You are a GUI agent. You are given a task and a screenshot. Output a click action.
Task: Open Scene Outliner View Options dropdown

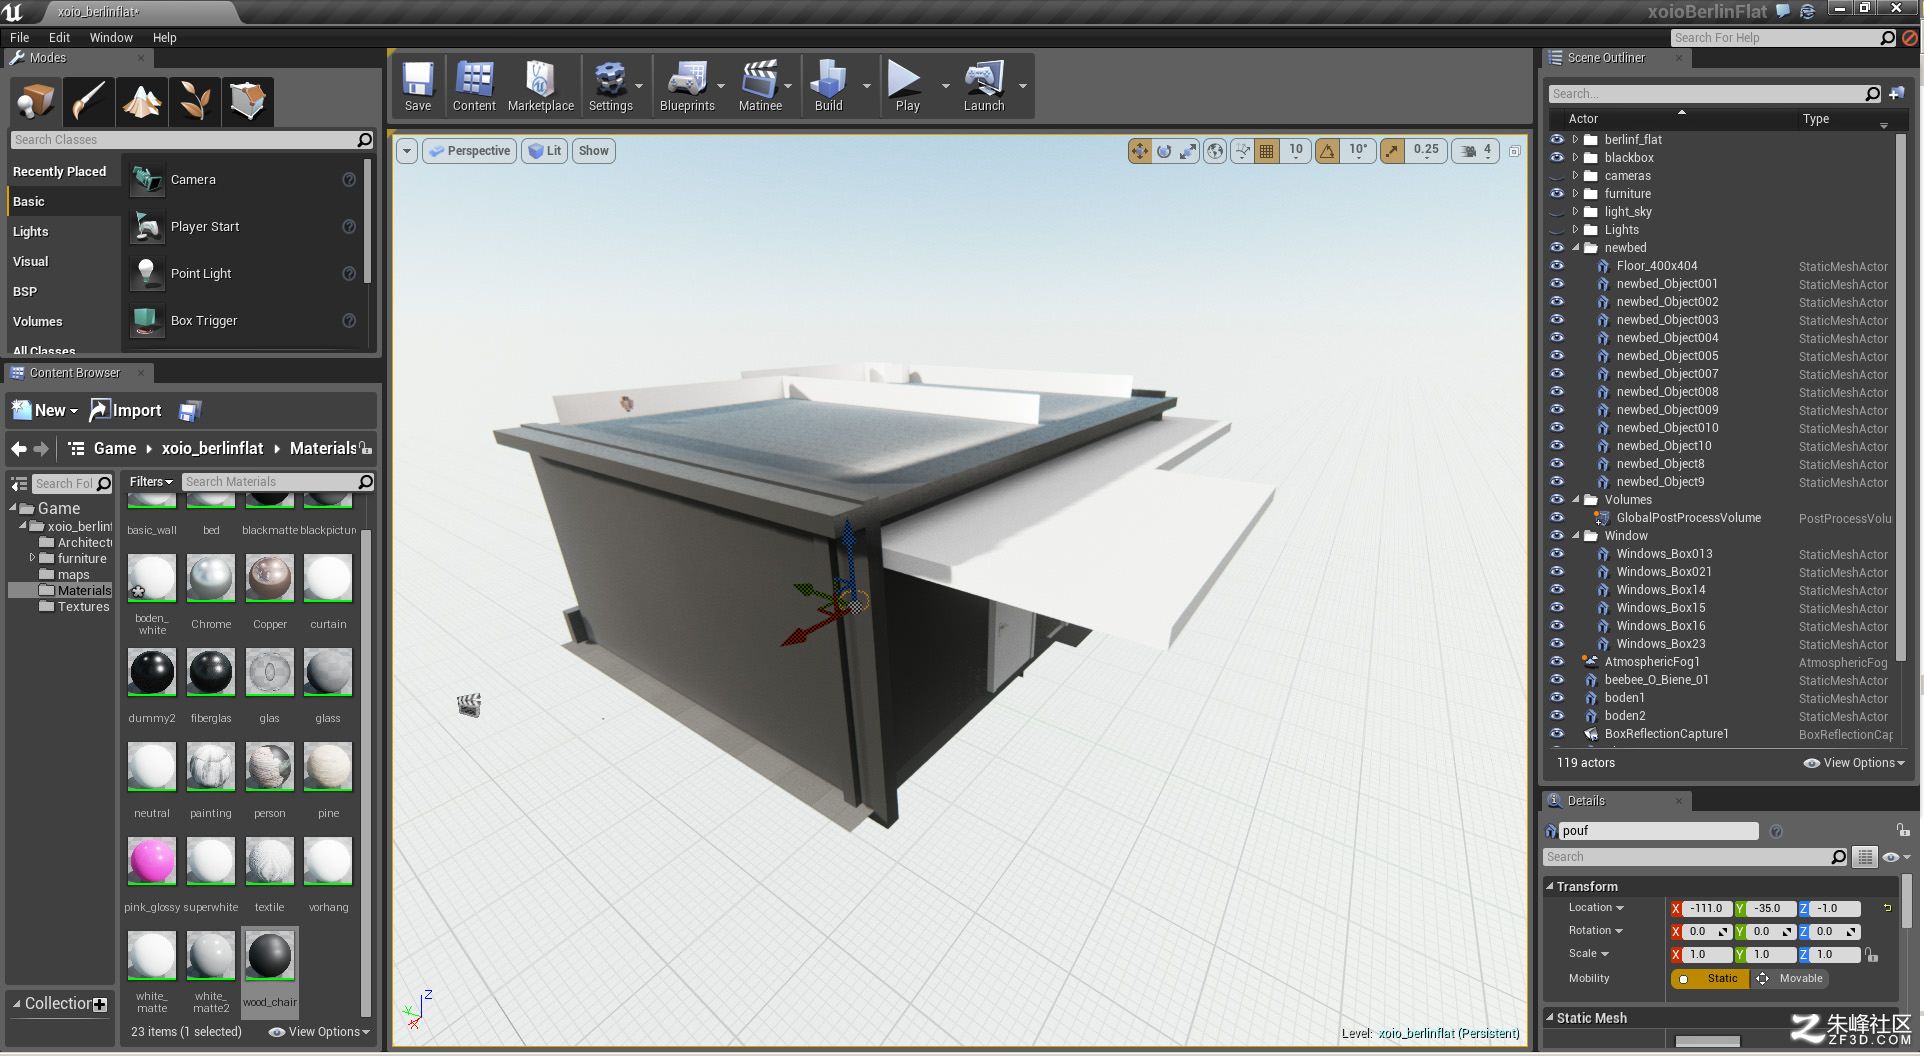tap(1854, 763)
